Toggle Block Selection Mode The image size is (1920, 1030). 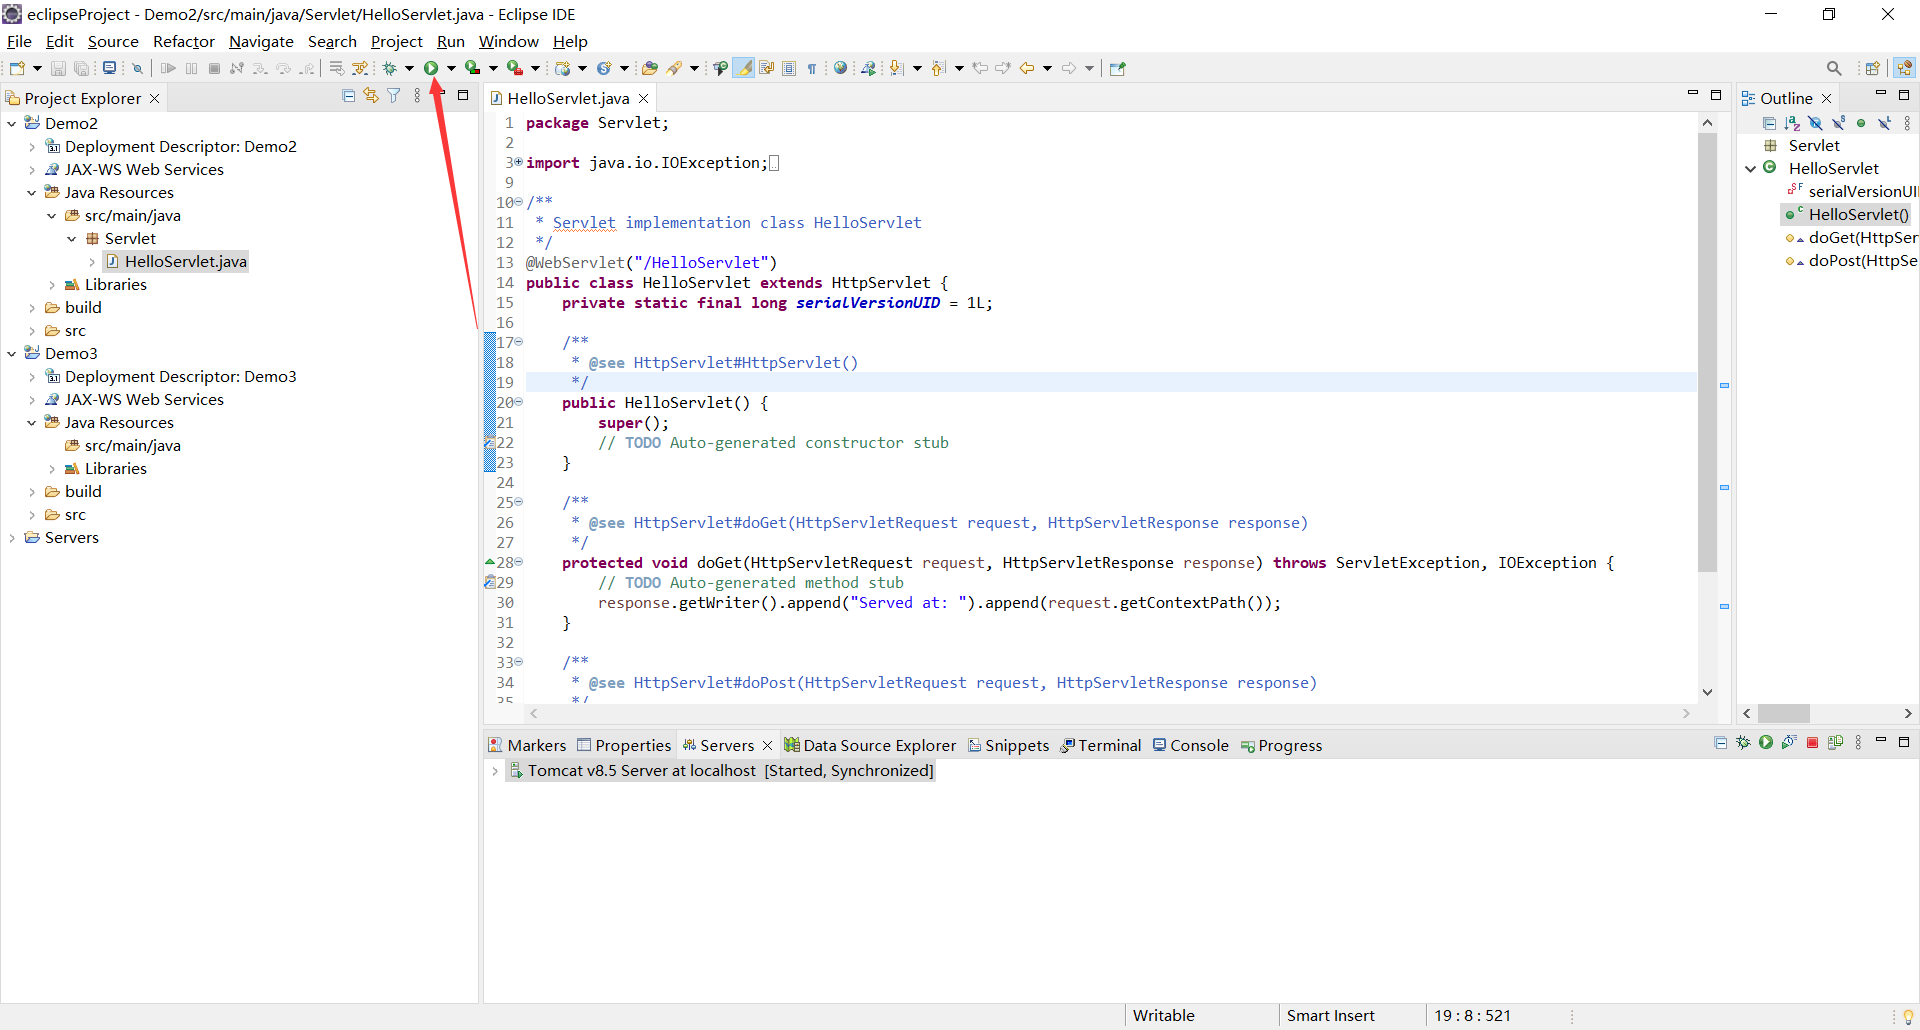(789, 68)
